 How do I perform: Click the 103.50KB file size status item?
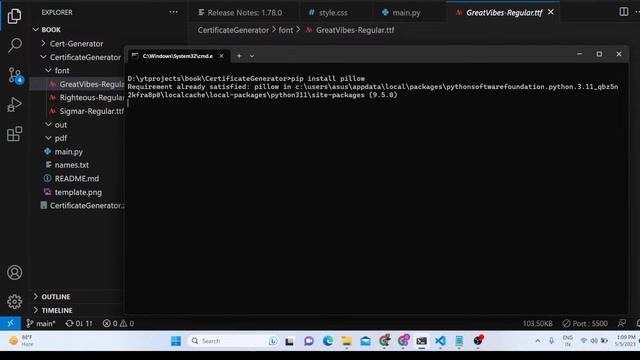click(x=537, y=323)
